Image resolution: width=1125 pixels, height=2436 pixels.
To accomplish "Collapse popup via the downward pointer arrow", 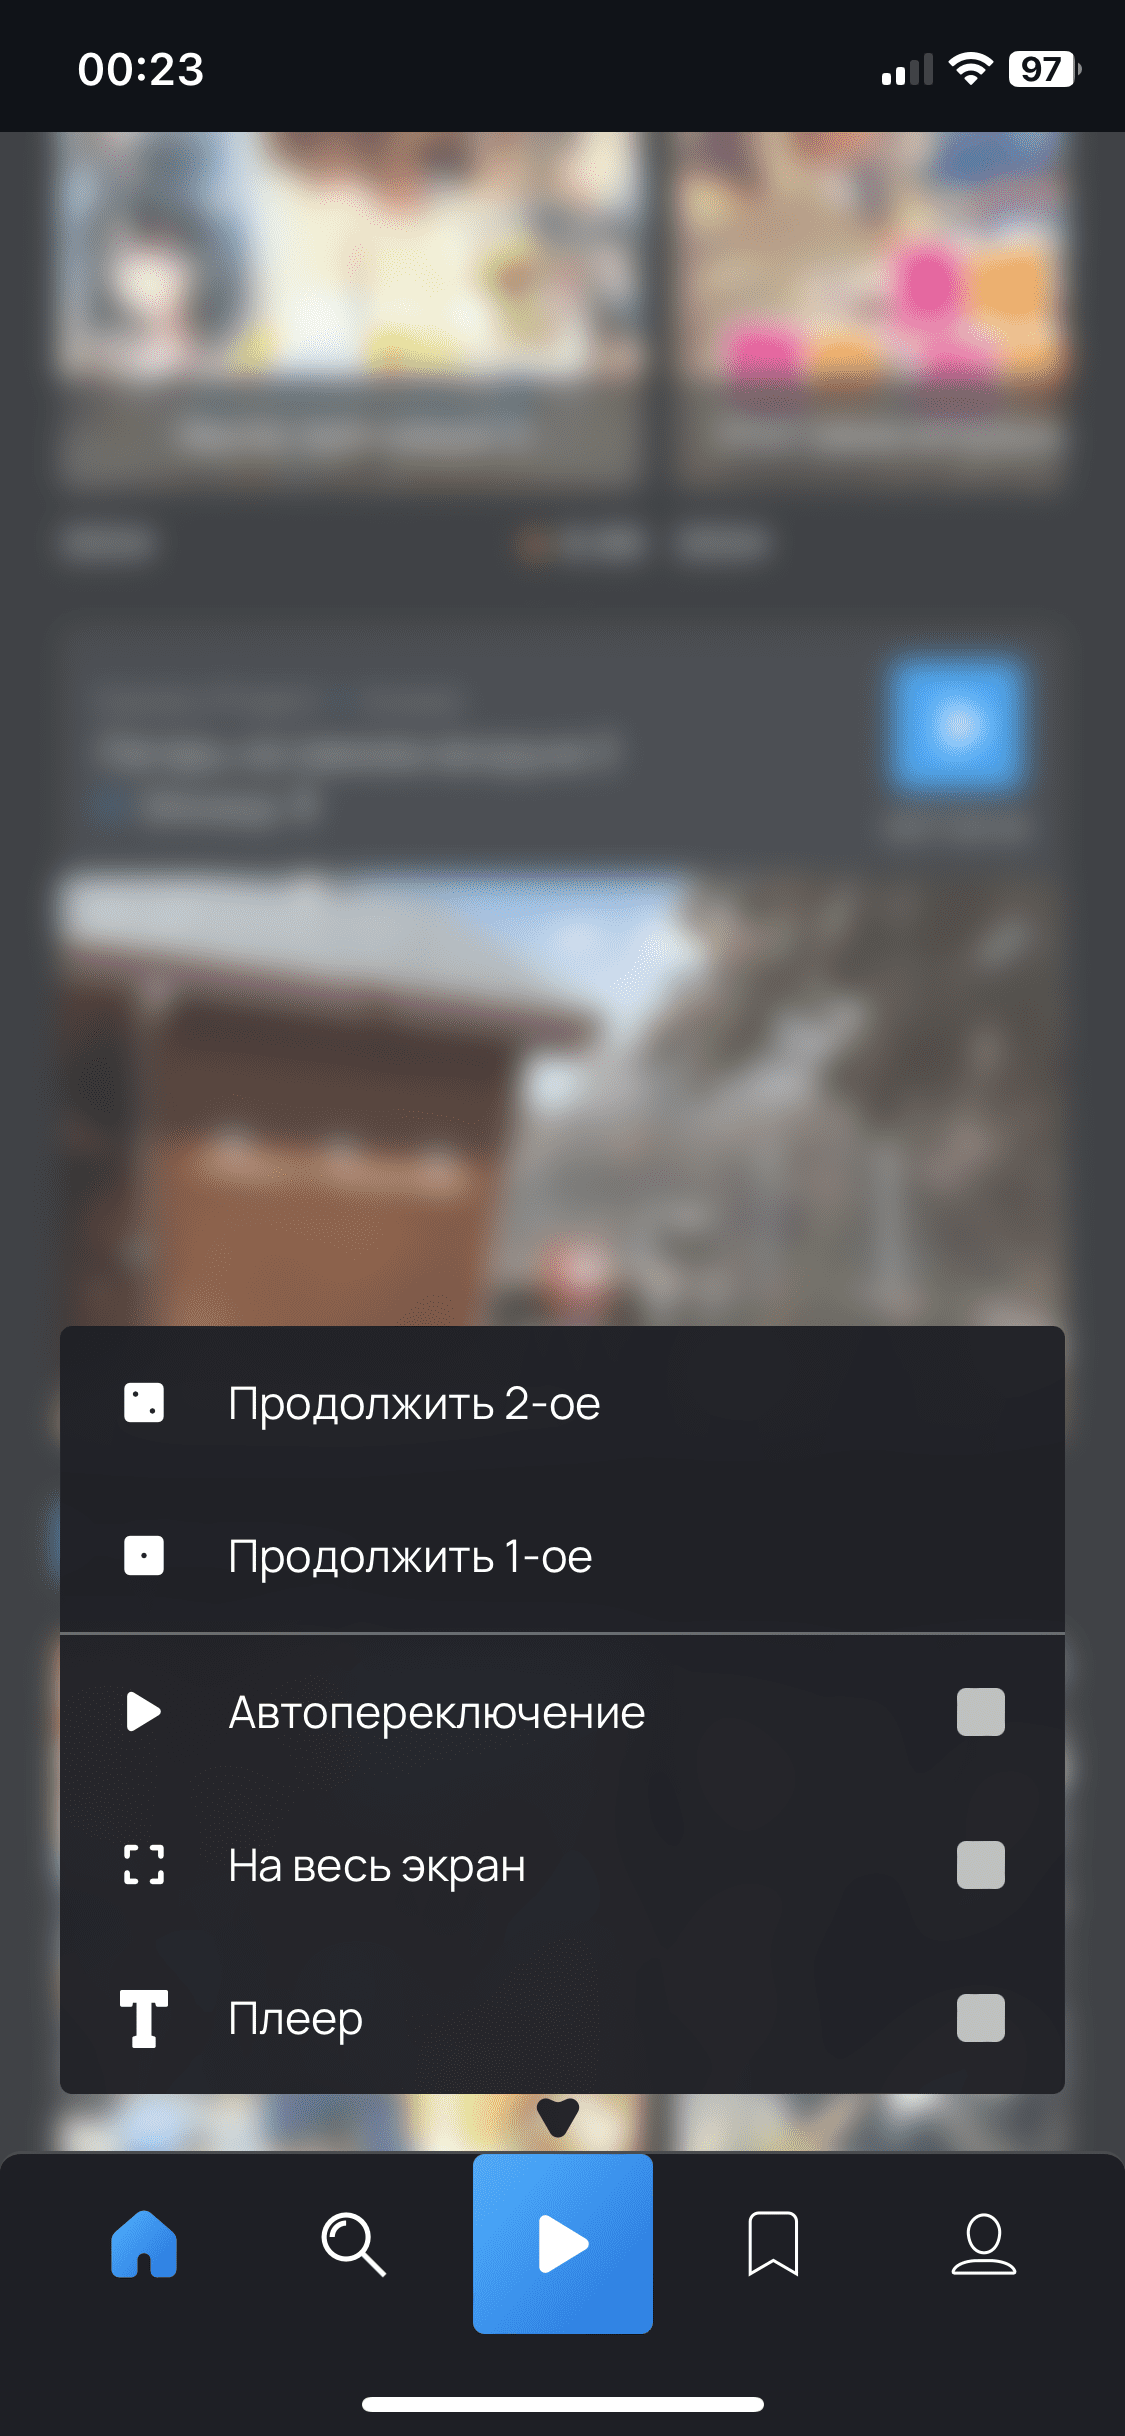I will click(x=558, y=2116).
